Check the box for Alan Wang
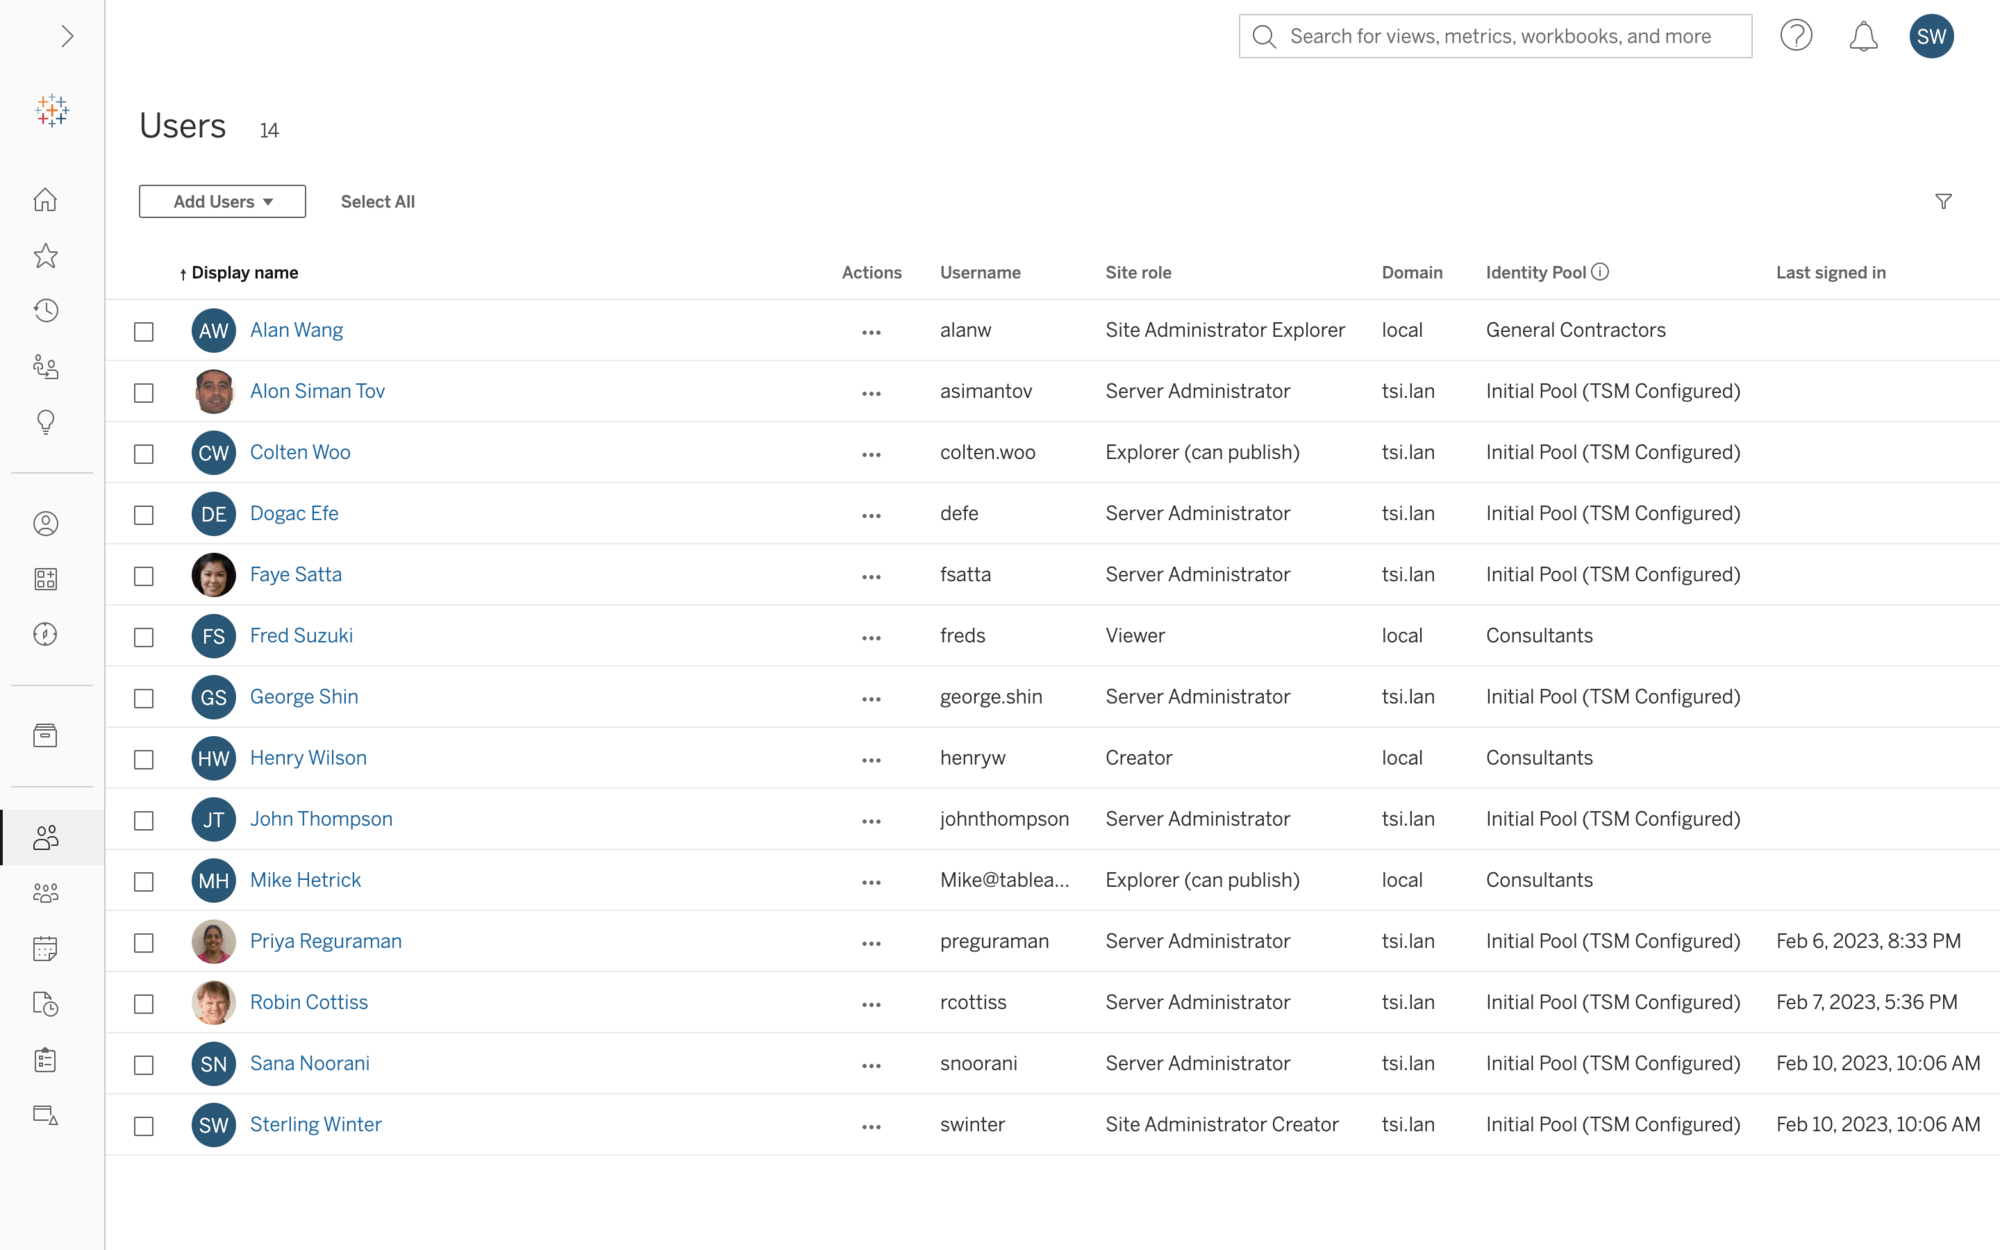 [144, 332]
